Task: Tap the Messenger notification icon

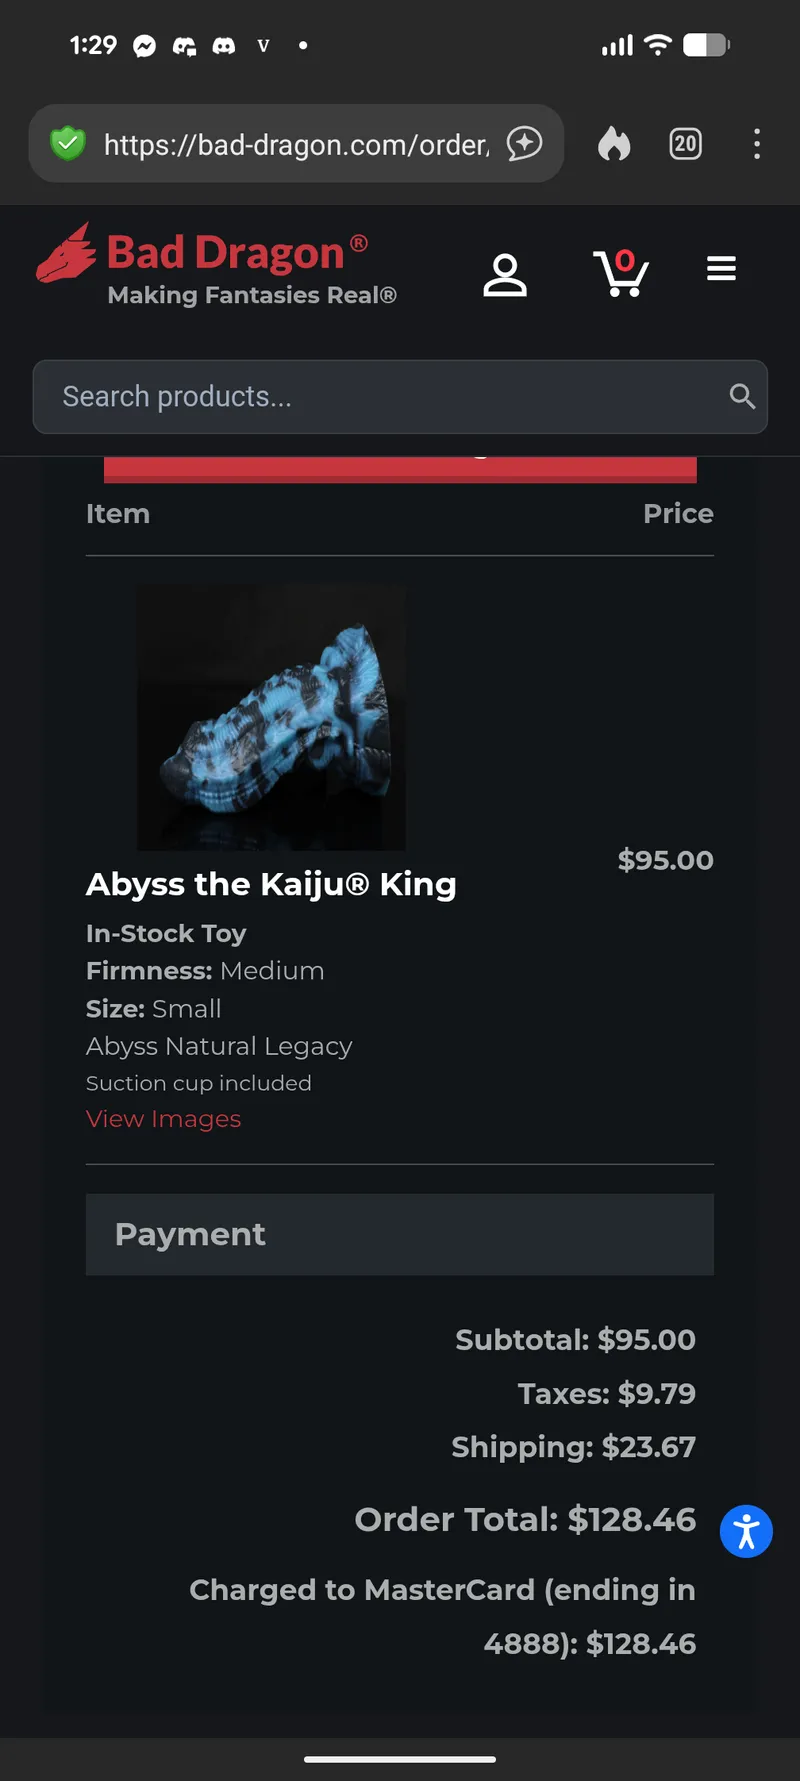Action: [x=145, y=46]
